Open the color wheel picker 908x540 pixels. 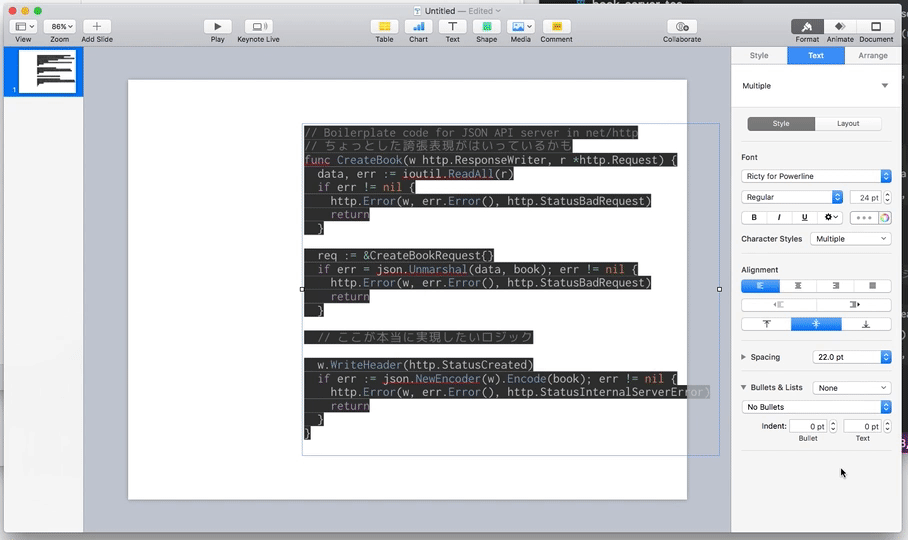[885, 218]
